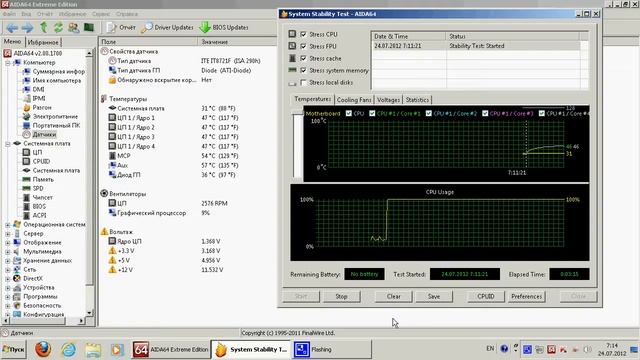The image size is (640, 360).
Task: Expand the Отображение tree node
Action: click(8, 242)
